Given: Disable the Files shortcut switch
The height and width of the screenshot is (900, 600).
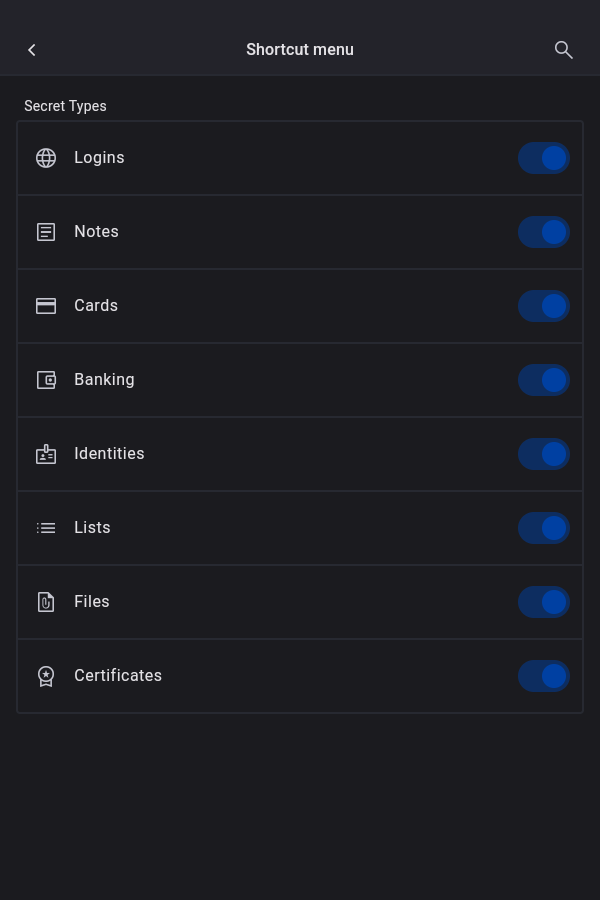Looking at the screenshot, I should [x=543, y=602].
